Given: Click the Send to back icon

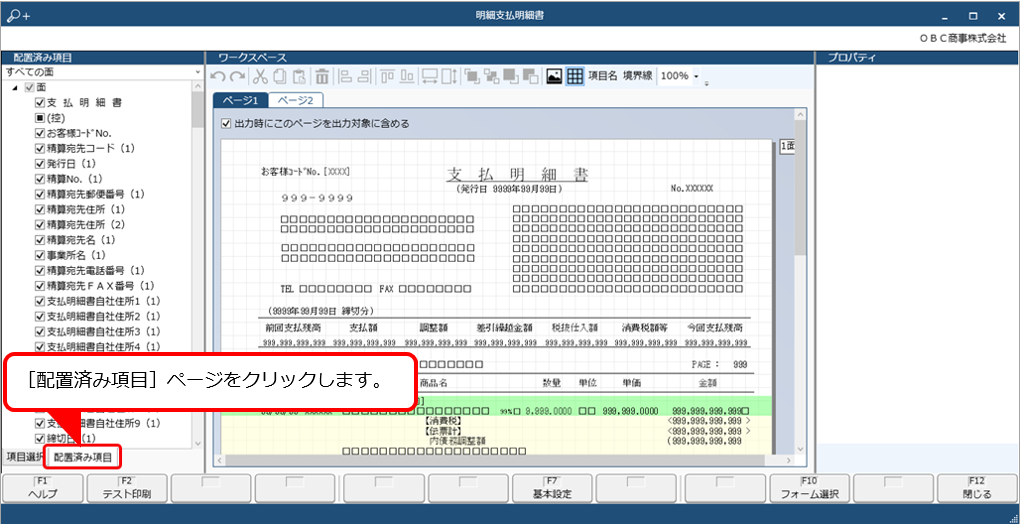Looking at the screenshot, I should tap(491, 76).
